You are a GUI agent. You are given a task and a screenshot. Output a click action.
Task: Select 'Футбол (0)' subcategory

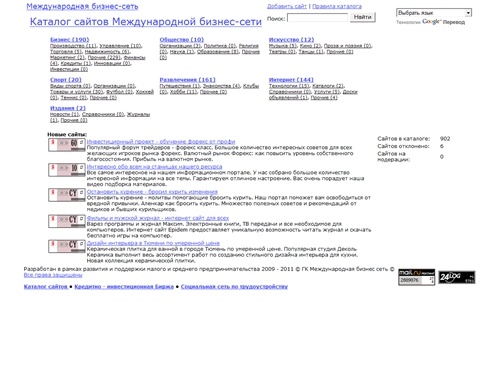119,92
